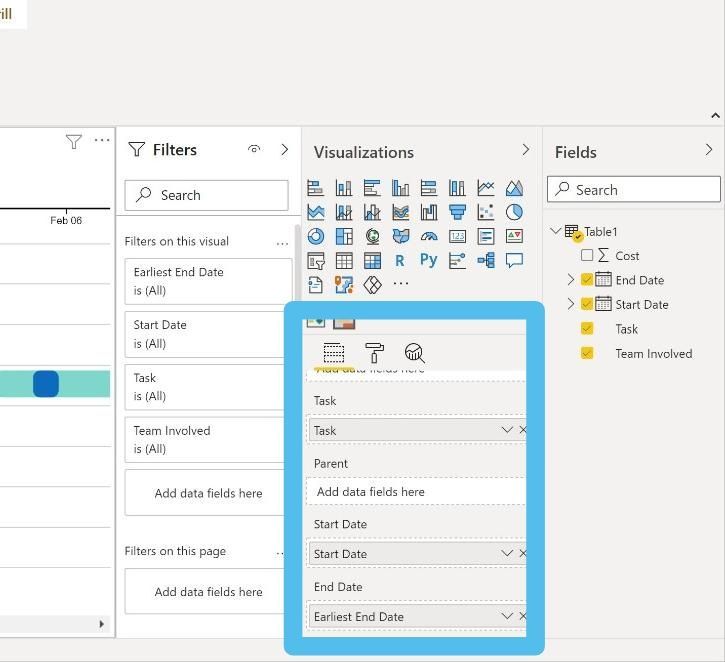Collapse the ribbon with the up caret
The image size is (725, 662).
click(715, 116)
